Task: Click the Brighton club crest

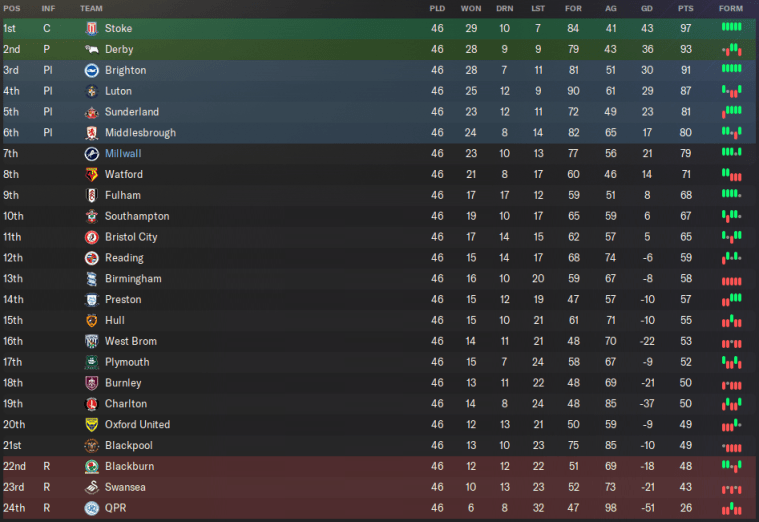Action: click(91, 71)
